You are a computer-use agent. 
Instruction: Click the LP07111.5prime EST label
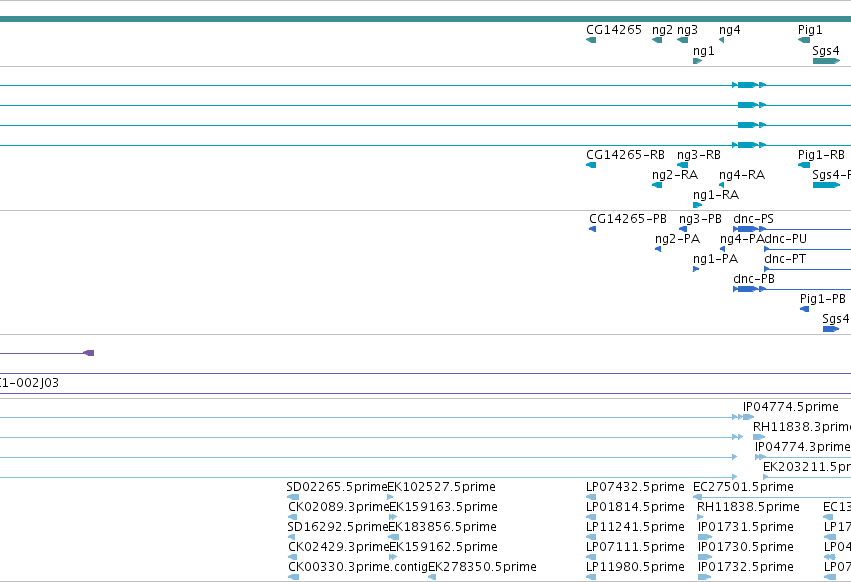635,547
